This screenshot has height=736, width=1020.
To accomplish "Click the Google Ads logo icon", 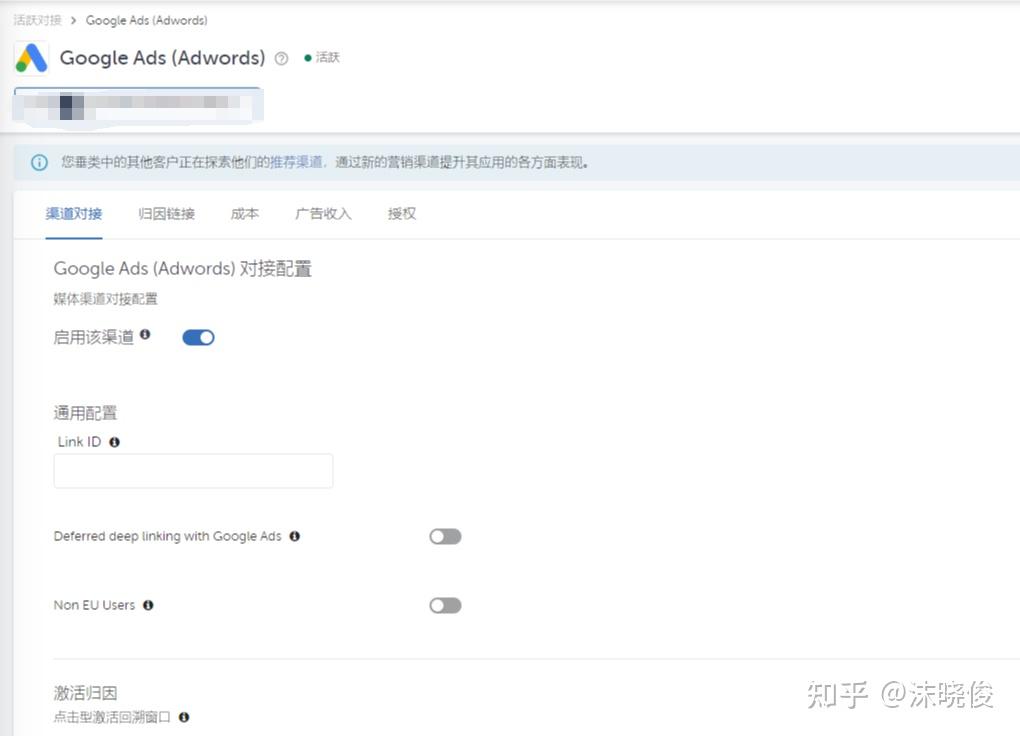I will 31,58.
